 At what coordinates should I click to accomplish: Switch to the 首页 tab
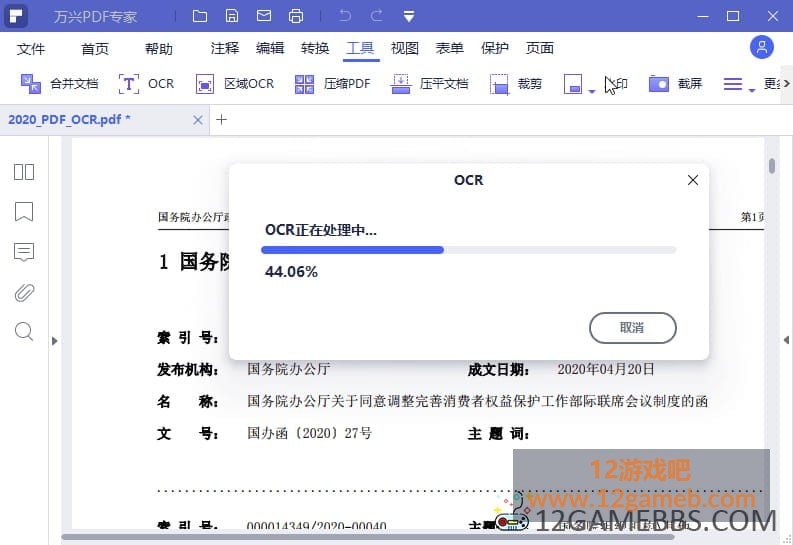coord(95,49)
